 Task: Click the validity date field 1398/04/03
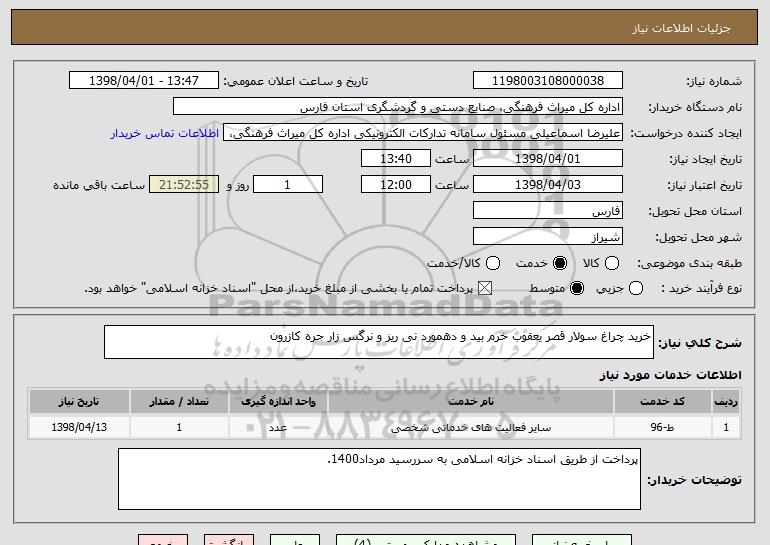click(548, 185)
